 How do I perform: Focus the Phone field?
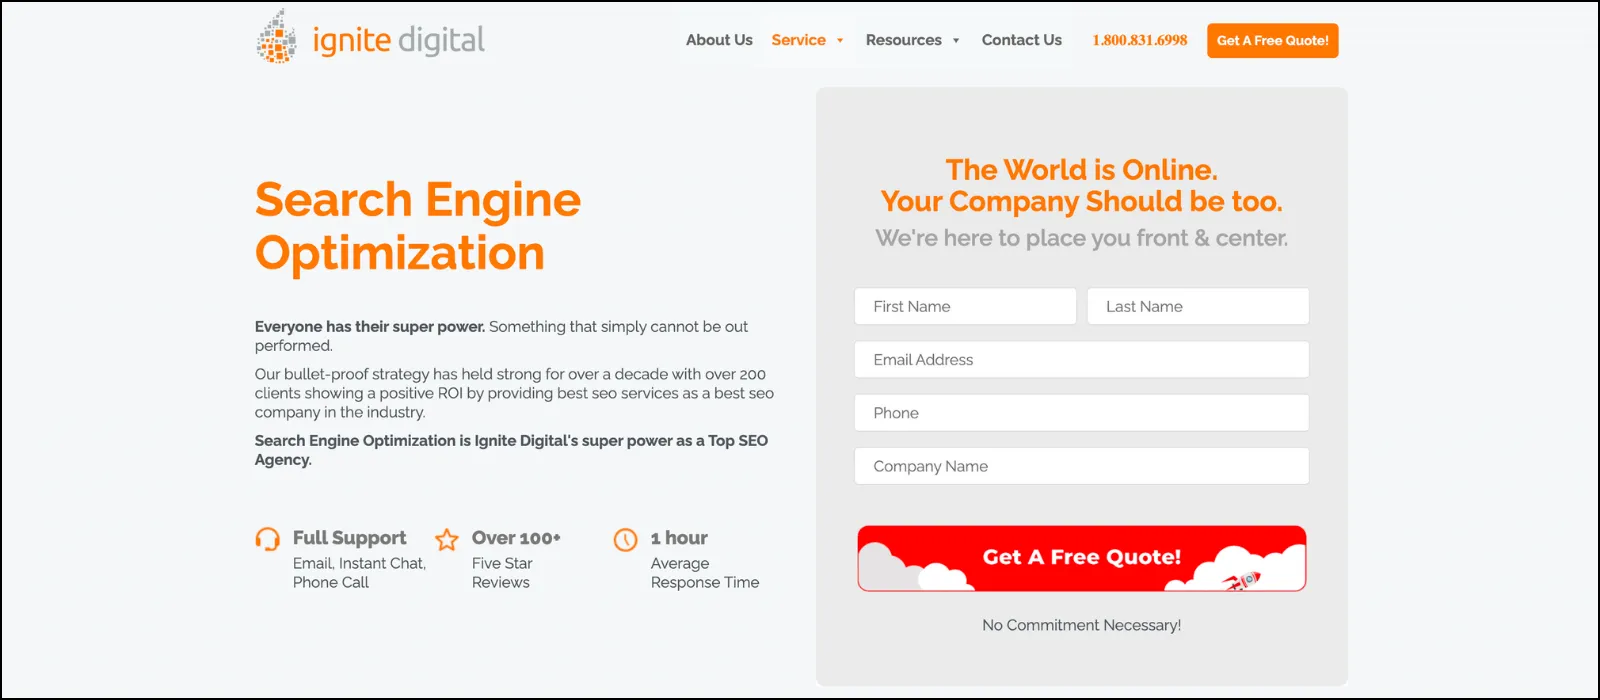click(1081, 413)
